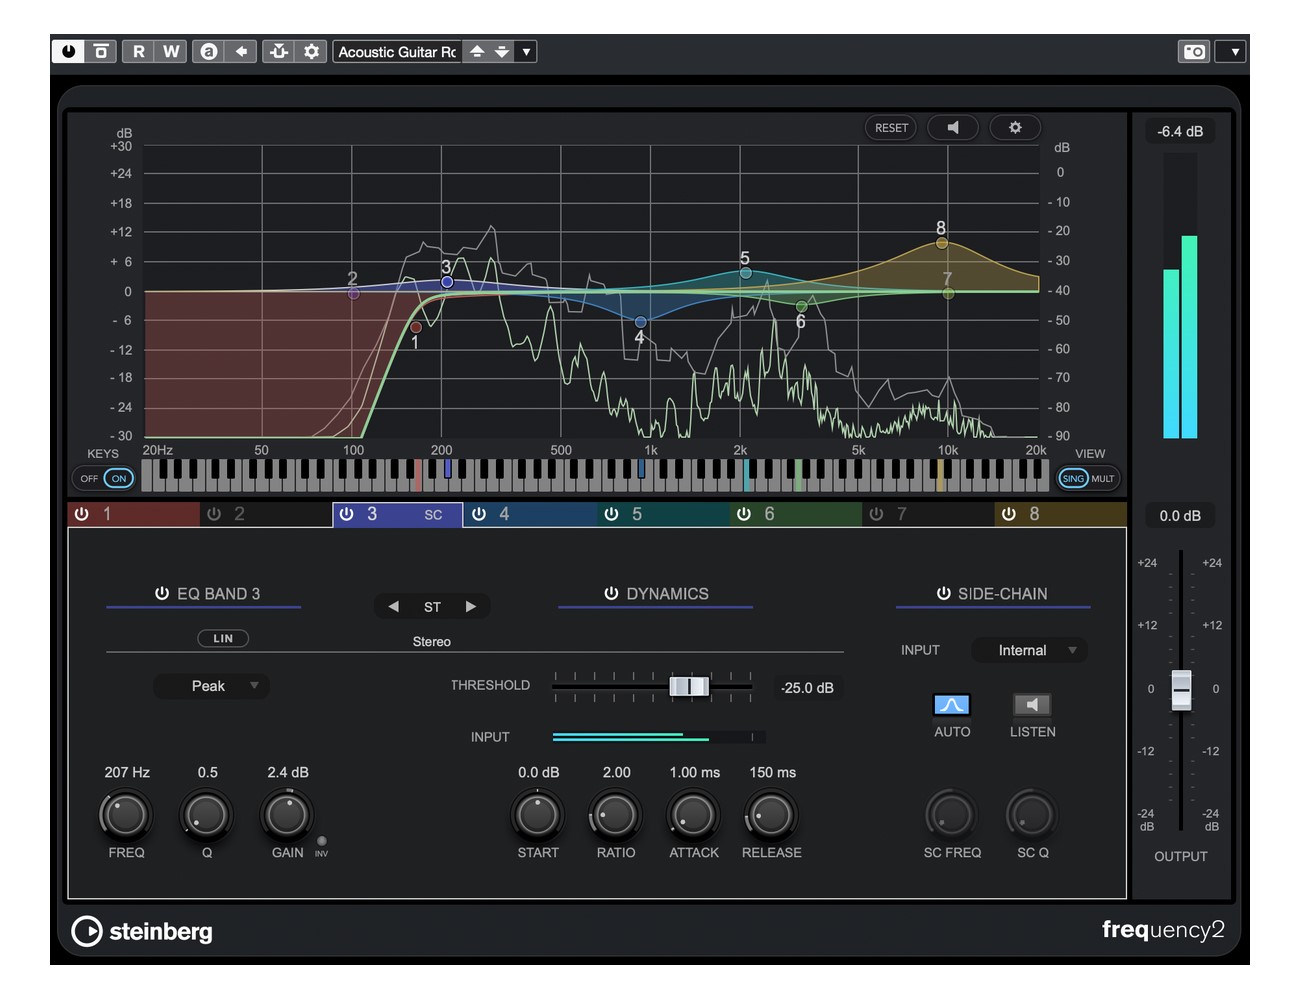Toggle the power icon for band 5
The image size is (1300, 1000).
click(x=611, y=514)
